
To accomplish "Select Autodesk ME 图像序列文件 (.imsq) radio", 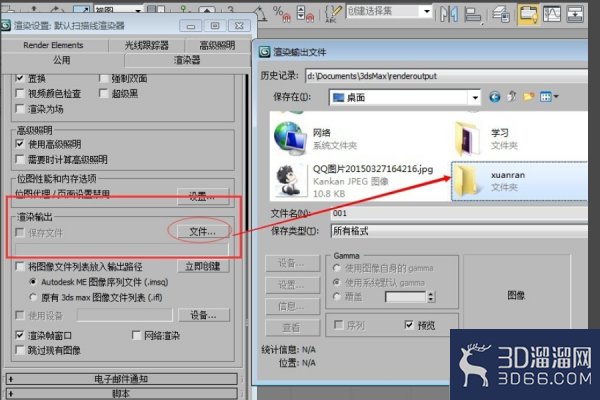I will [33, 282].
